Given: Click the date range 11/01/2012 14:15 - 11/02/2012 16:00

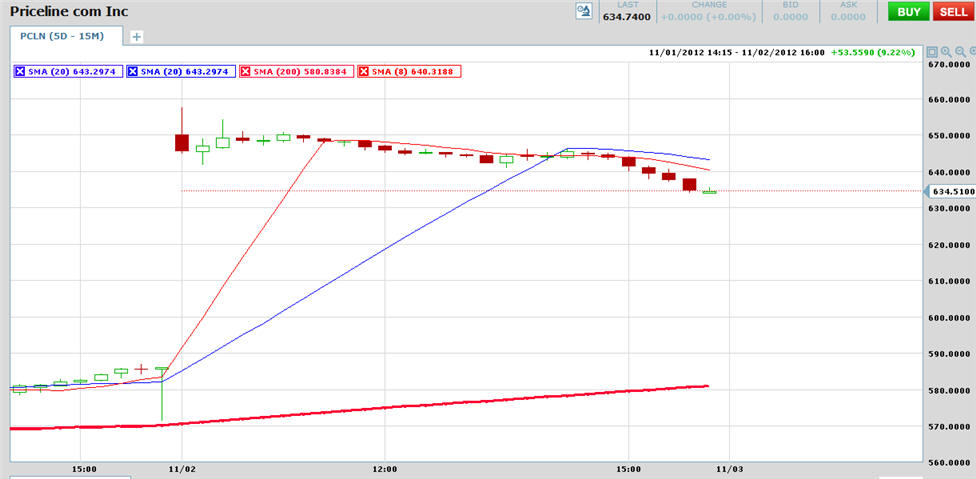Looking at the screenshot, I should click(x=736, y=53).
